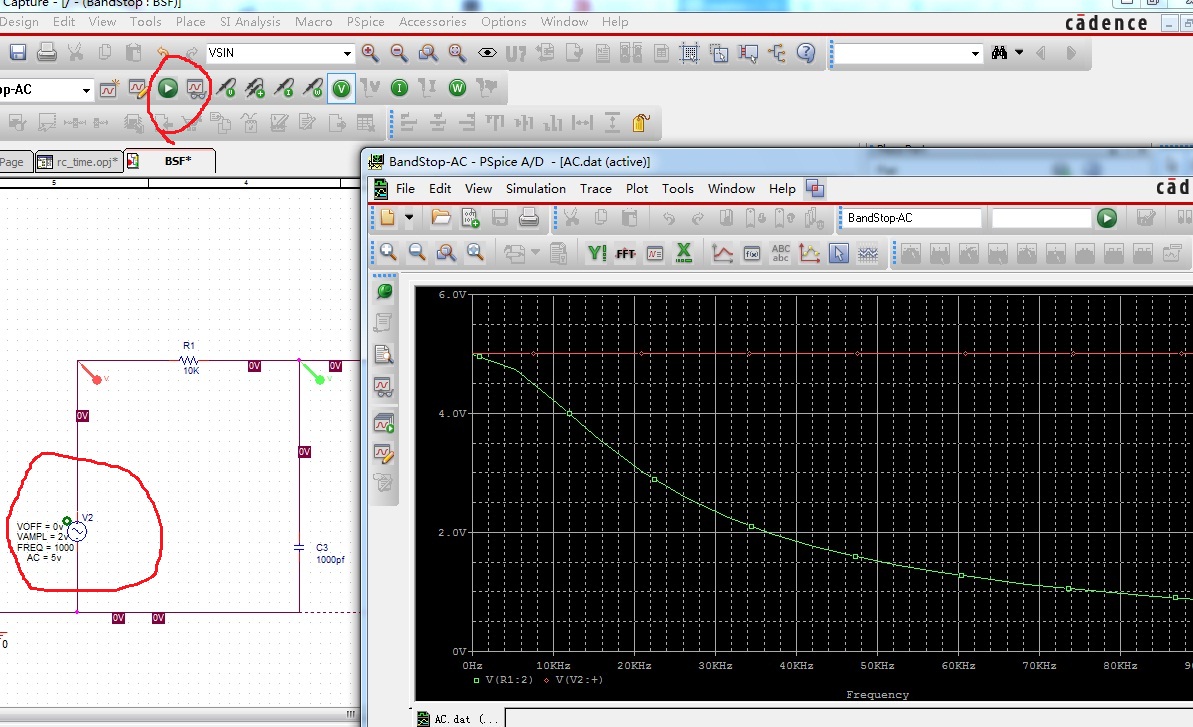Open PSpice File menu
The image size is (1193, 727).
point(405,189)
